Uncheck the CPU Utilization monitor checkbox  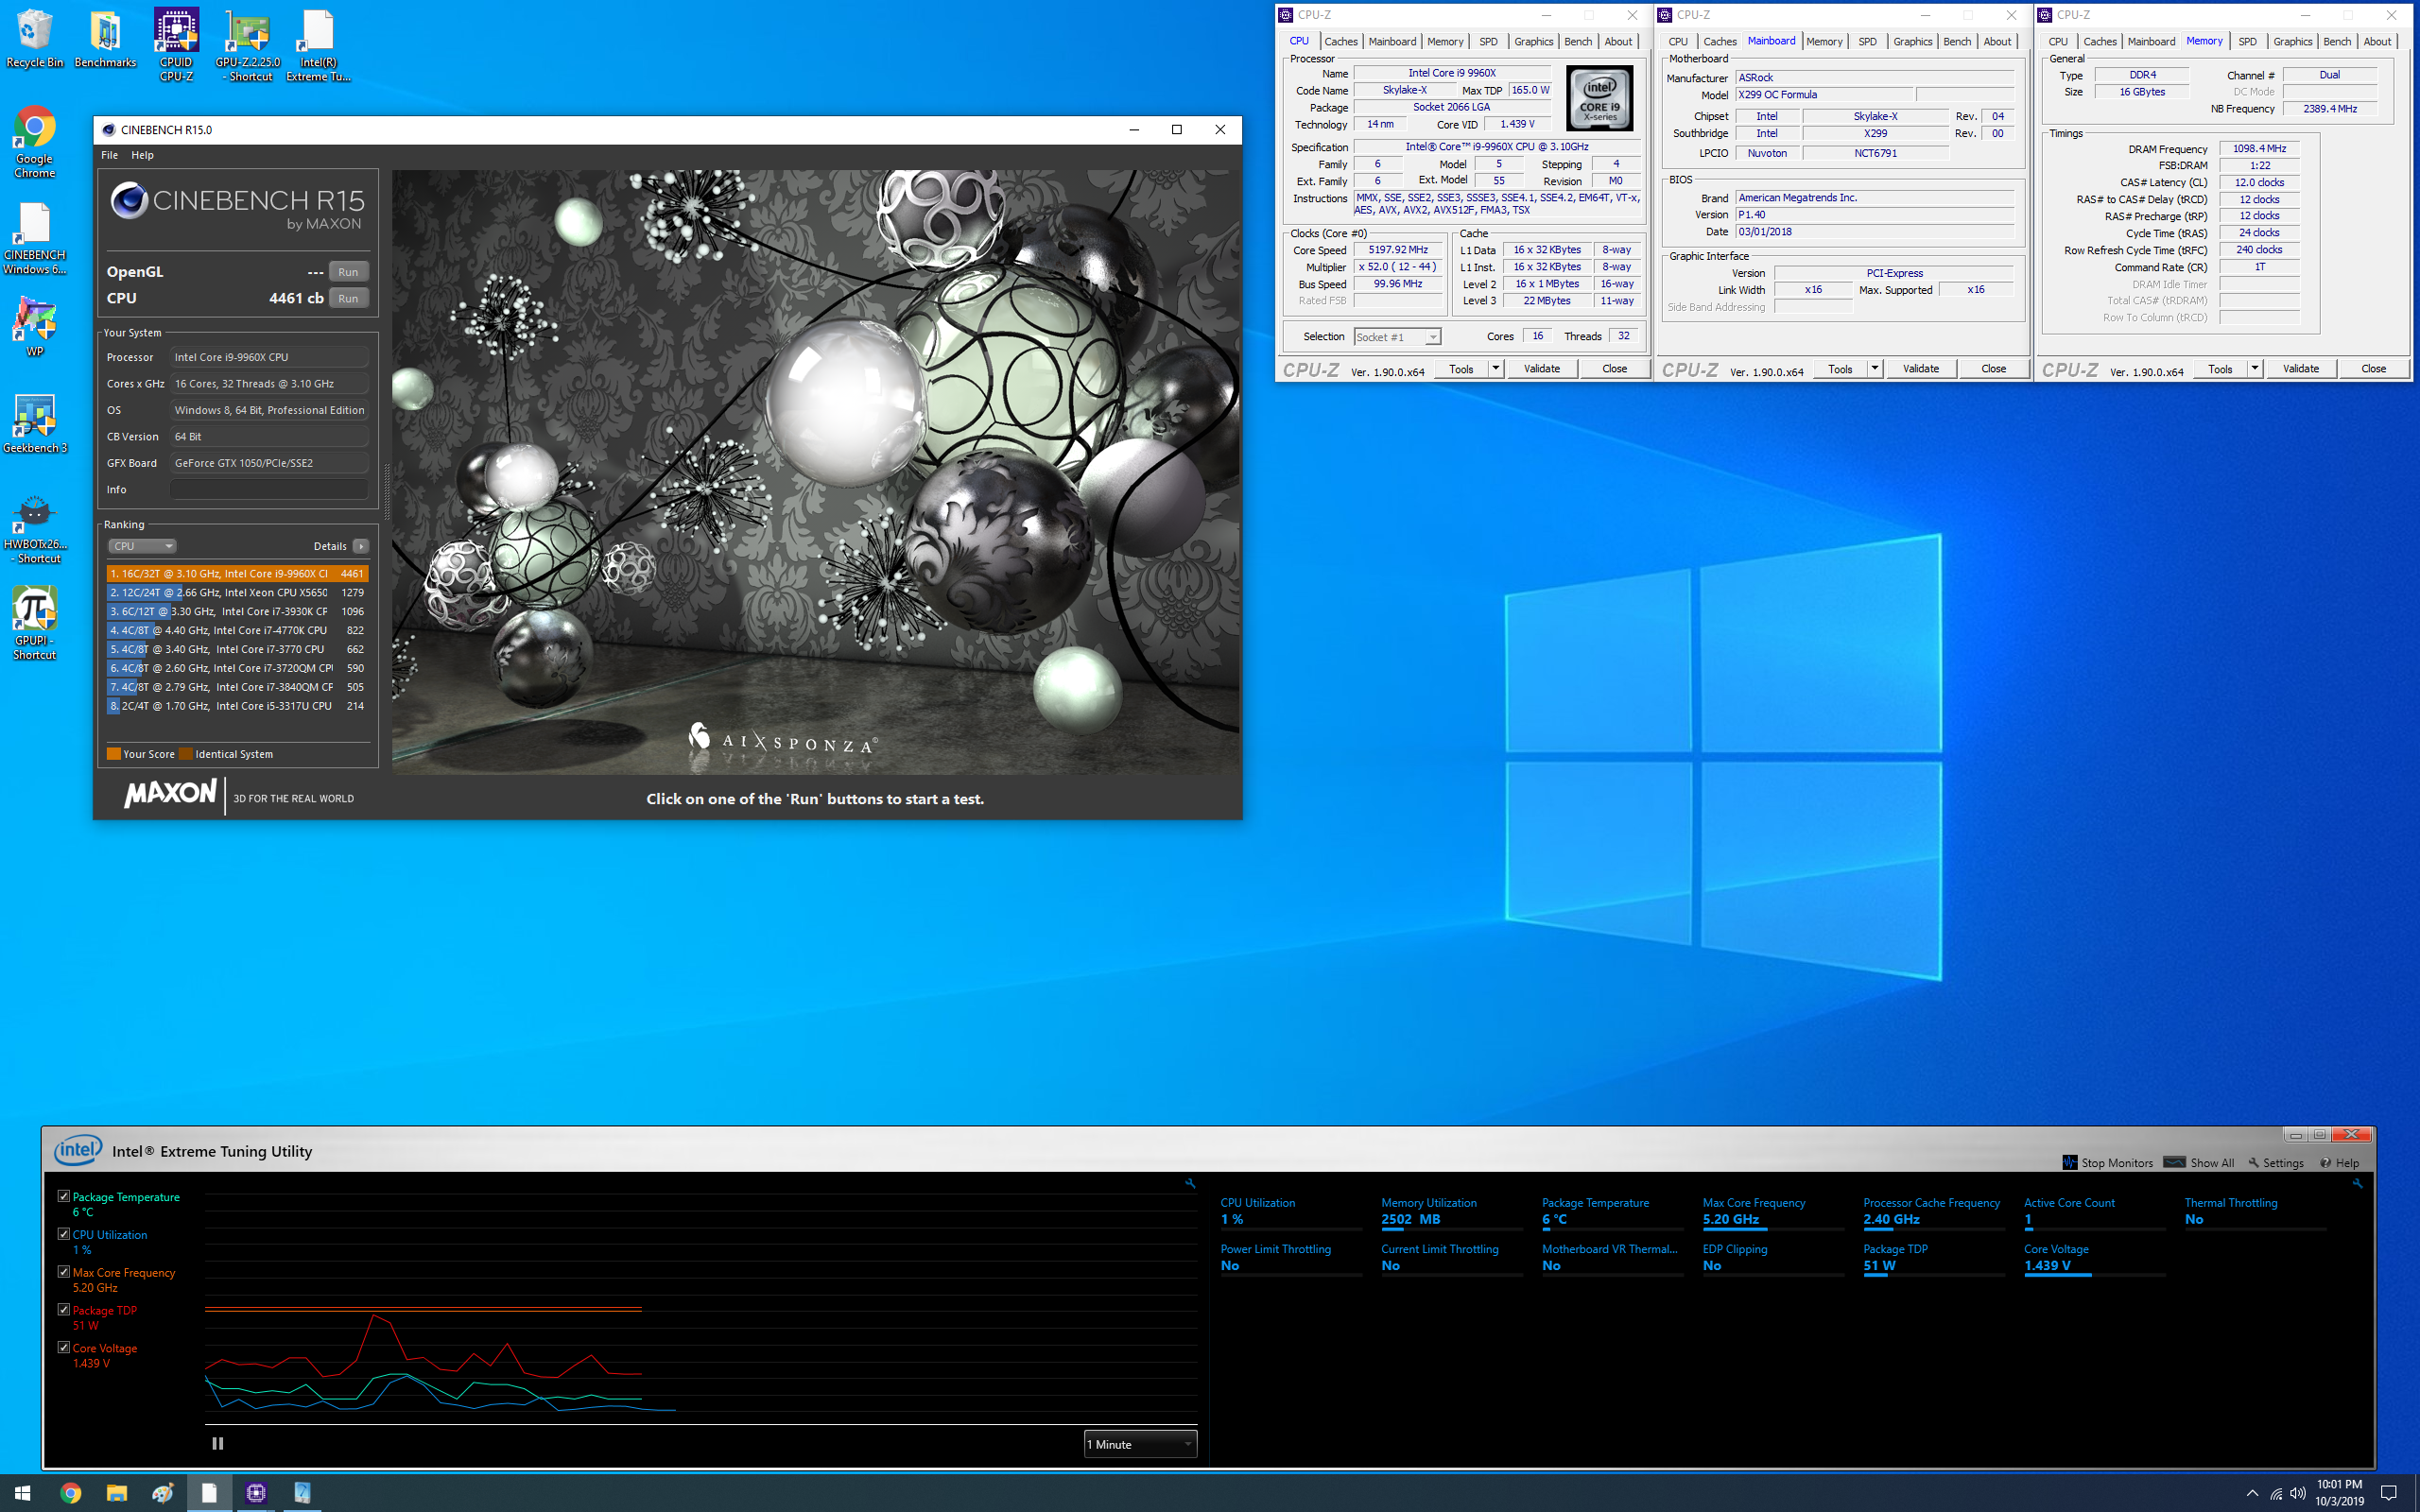pos(63,1234)
